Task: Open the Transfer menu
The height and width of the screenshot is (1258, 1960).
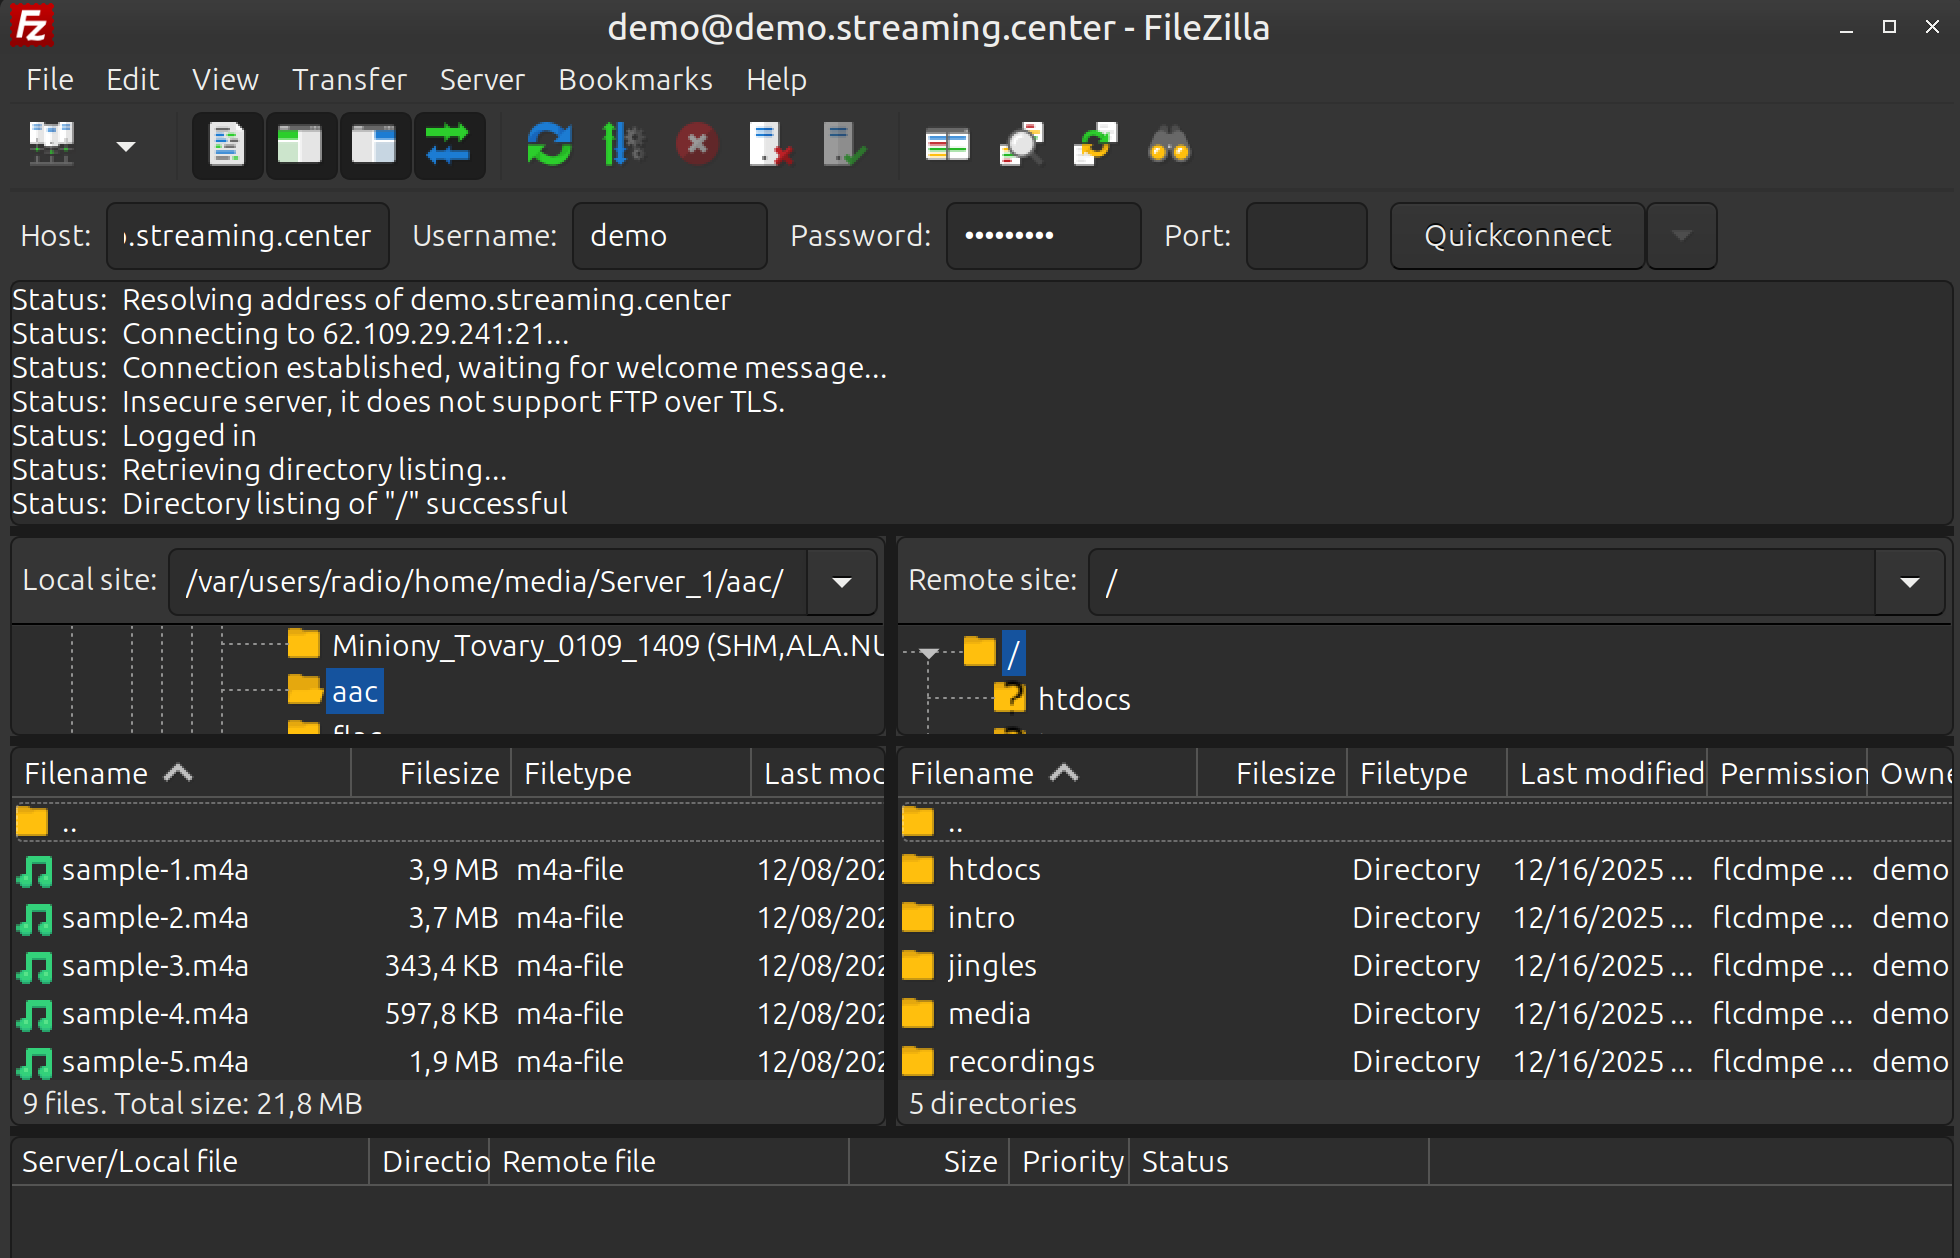Action: (349, 80)
